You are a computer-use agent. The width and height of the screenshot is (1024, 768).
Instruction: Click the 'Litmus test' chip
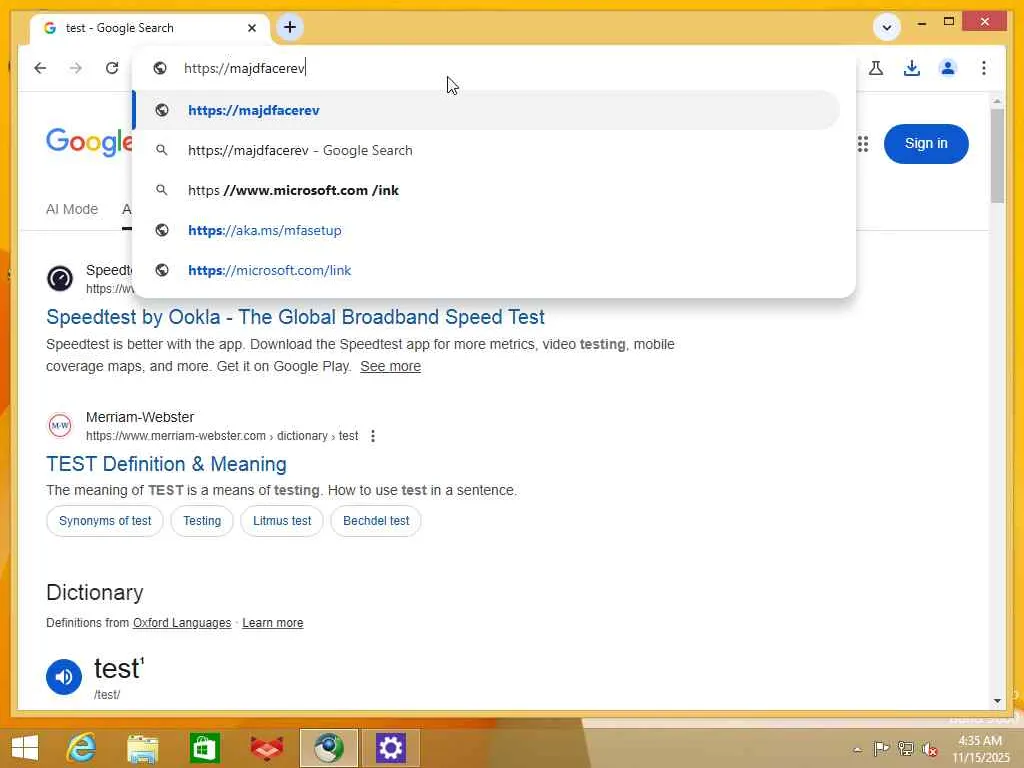(x=282, y=520)
